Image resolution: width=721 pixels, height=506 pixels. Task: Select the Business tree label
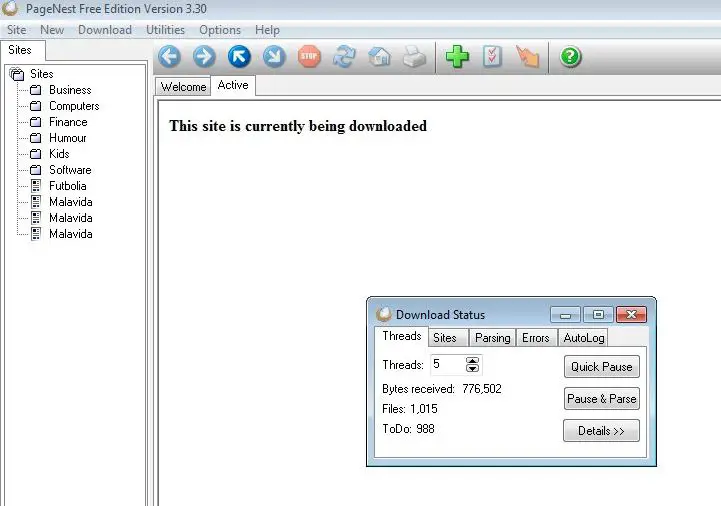point(70,90)
